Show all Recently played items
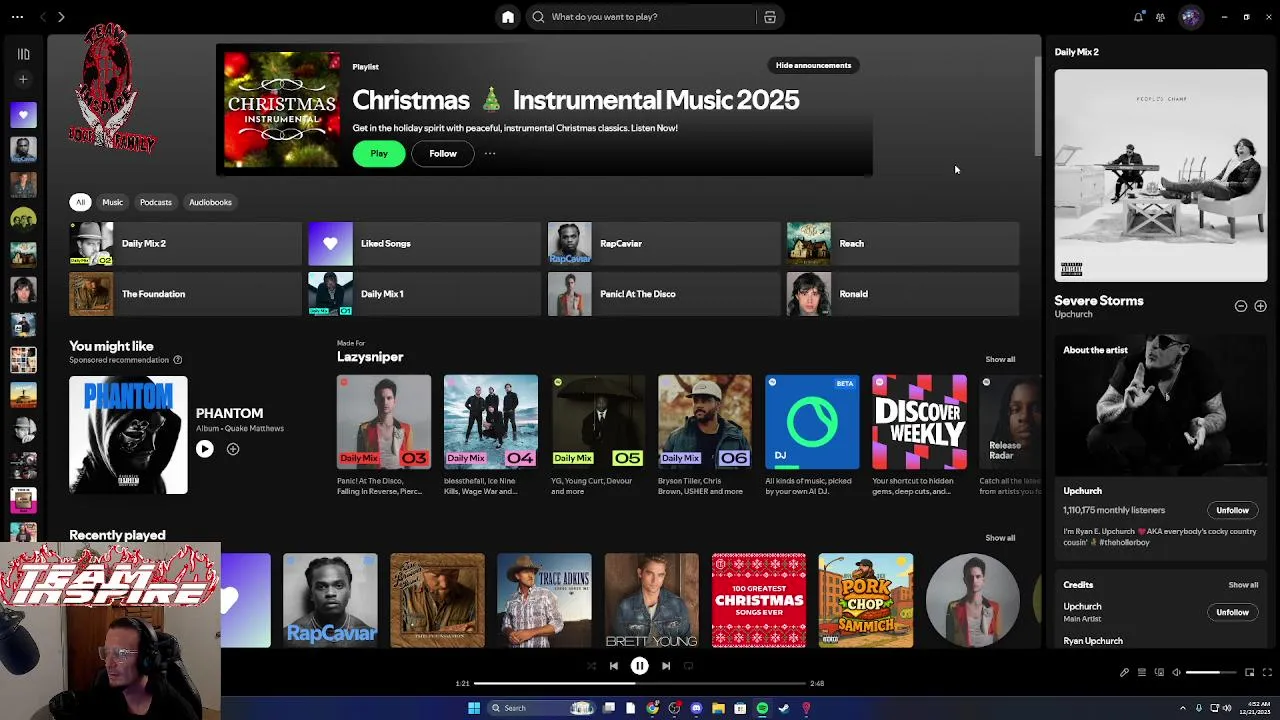Screen dimensions: 1280x720 (1000, 538)
